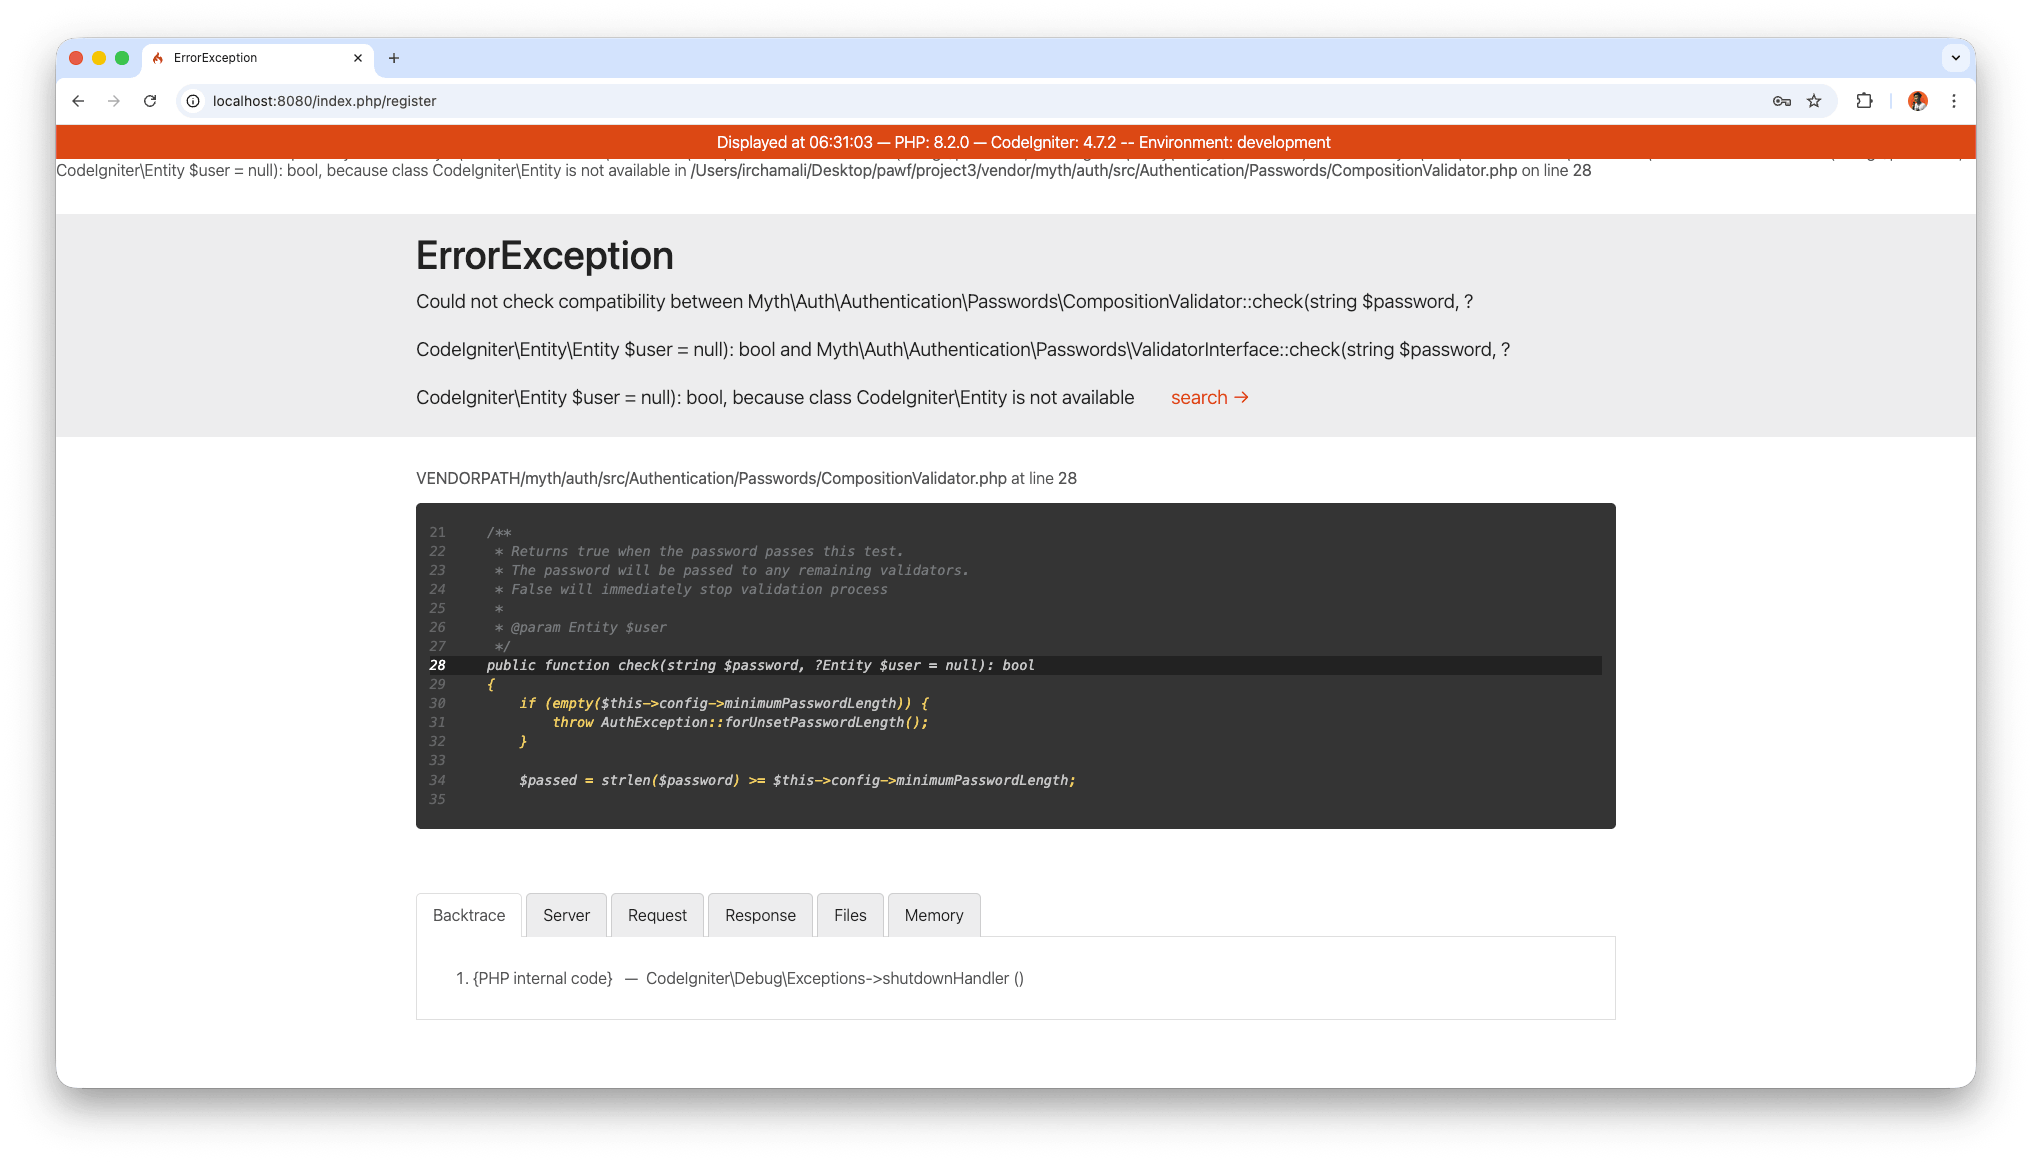Viewport: 2032px width, 1162px height.
Task: Click the 'if (empty($this->config' code line
Action: point(724,704)
